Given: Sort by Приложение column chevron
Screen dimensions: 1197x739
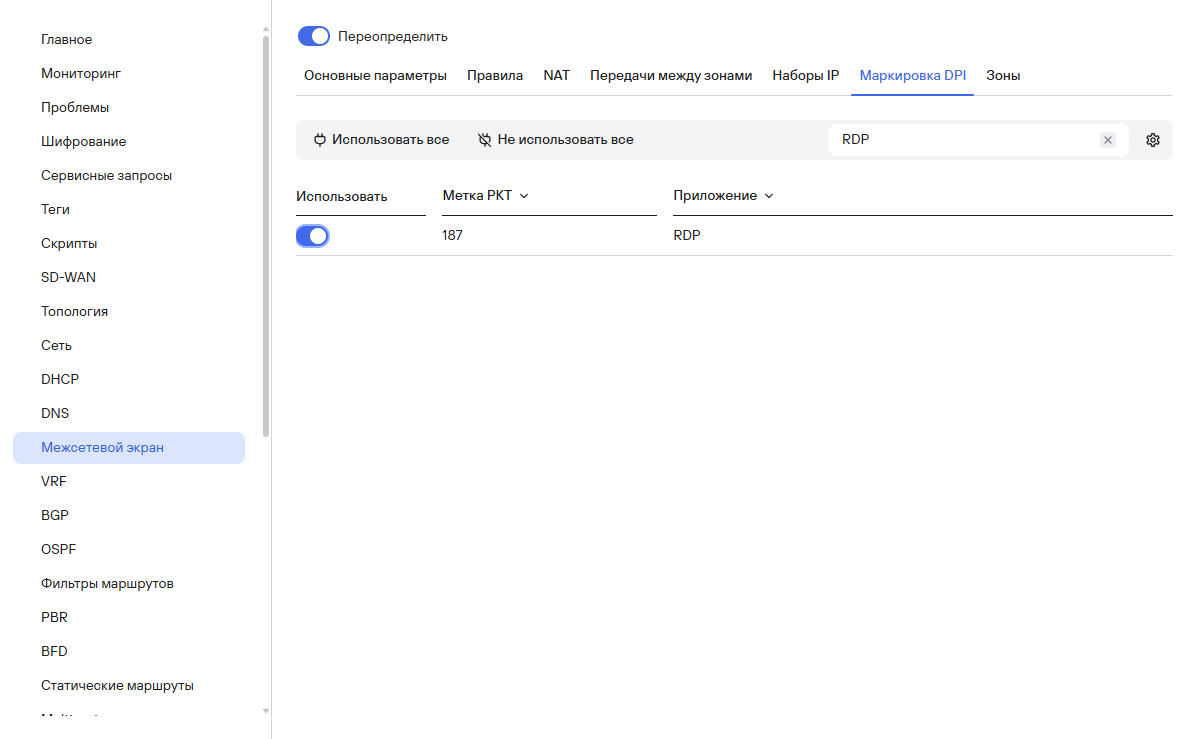Looking at the screenshot, I should click(769, 196).
